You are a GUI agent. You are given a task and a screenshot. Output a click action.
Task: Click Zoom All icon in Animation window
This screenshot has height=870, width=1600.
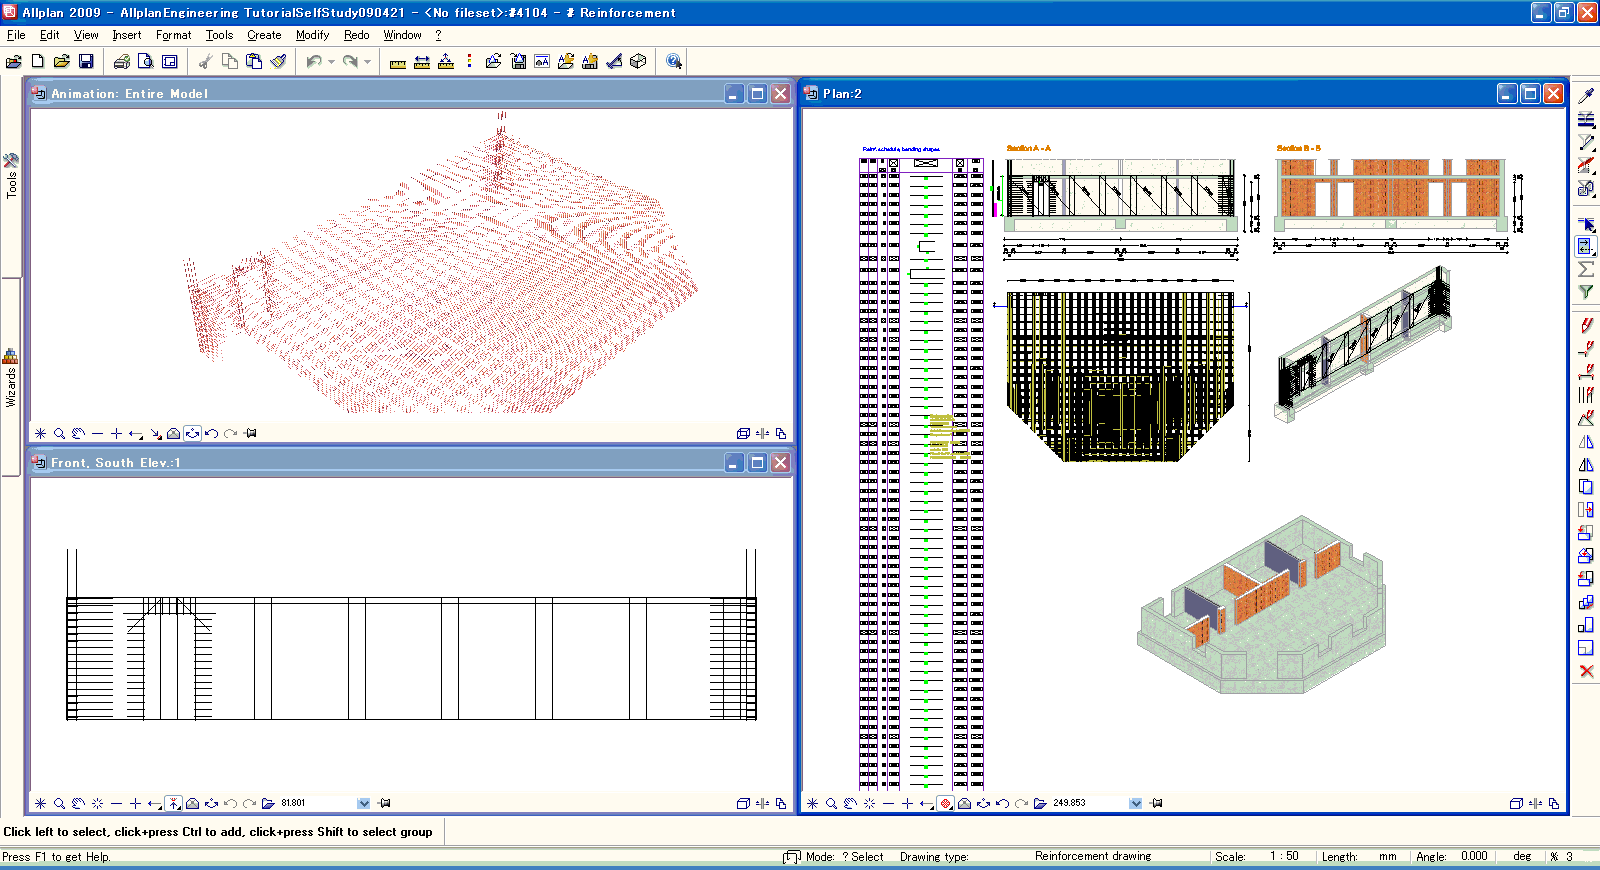point(40,434)
